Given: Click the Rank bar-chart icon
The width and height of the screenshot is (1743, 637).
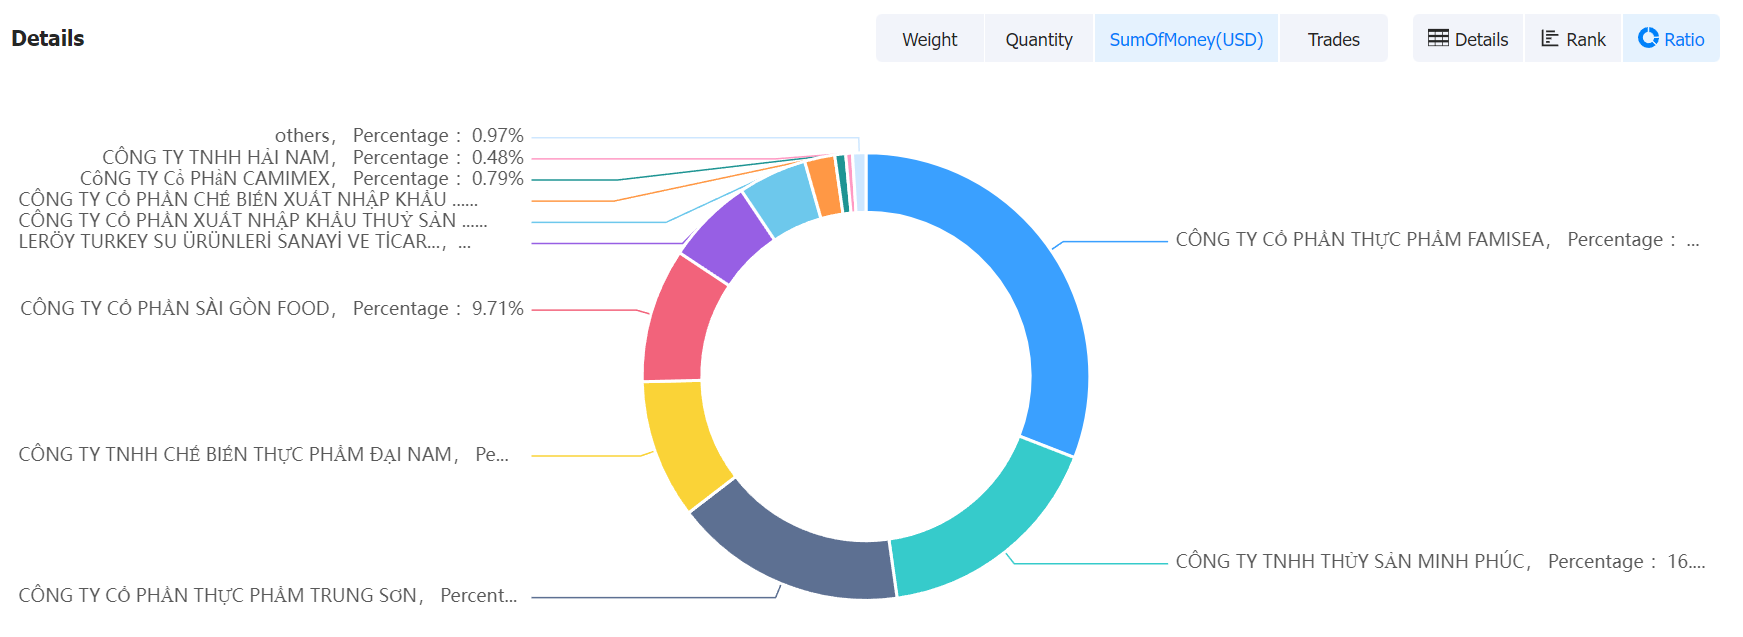Looking at the screenshot, I should point(1550,38).
